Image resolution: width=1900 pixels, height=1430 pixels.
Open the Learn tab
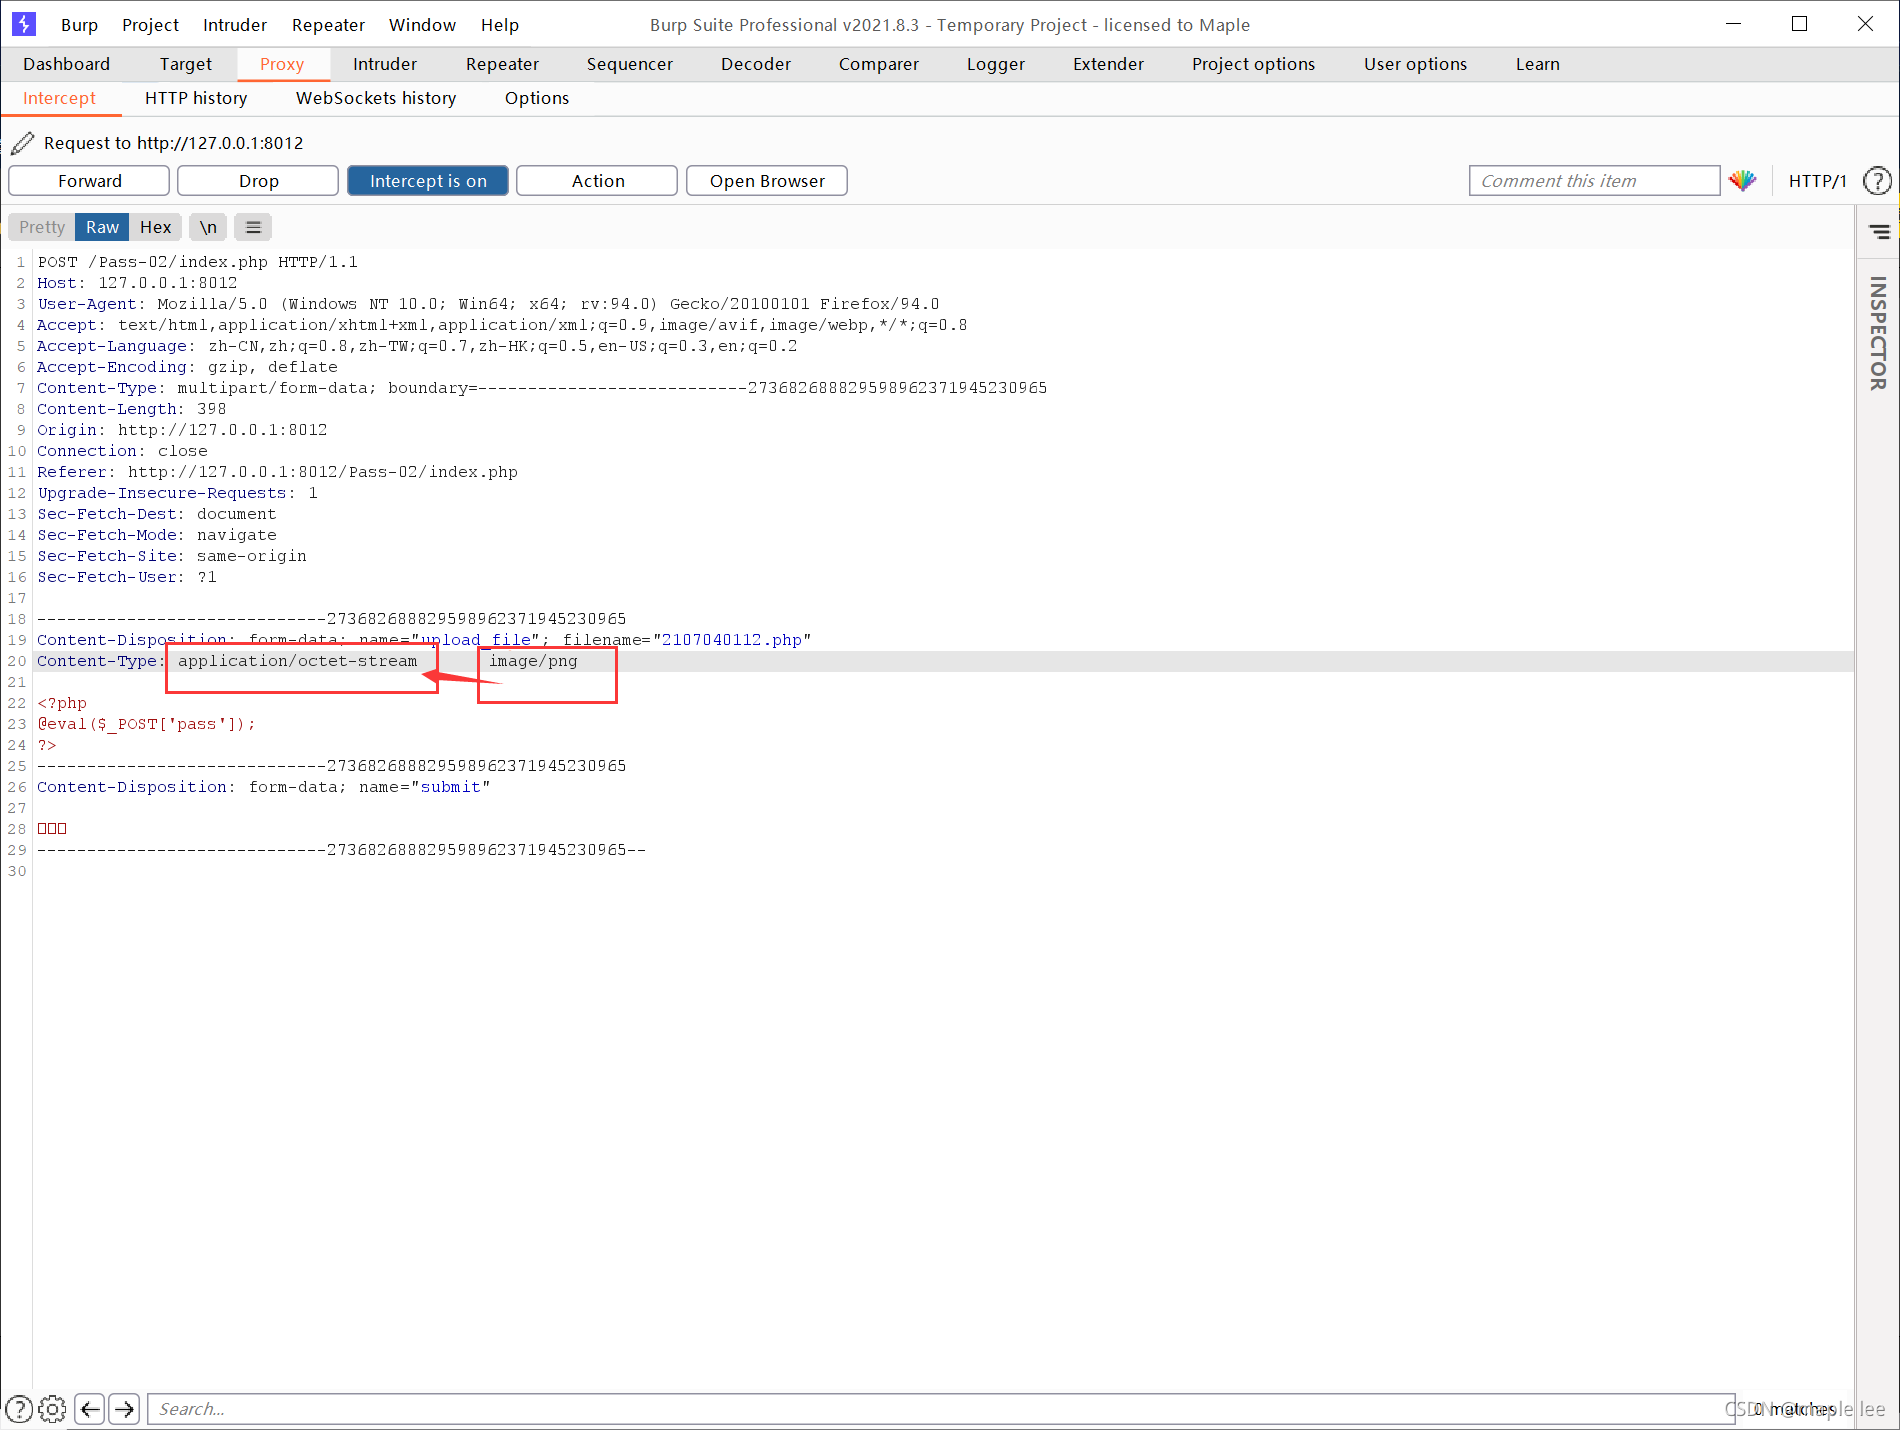pos(1537,64)
